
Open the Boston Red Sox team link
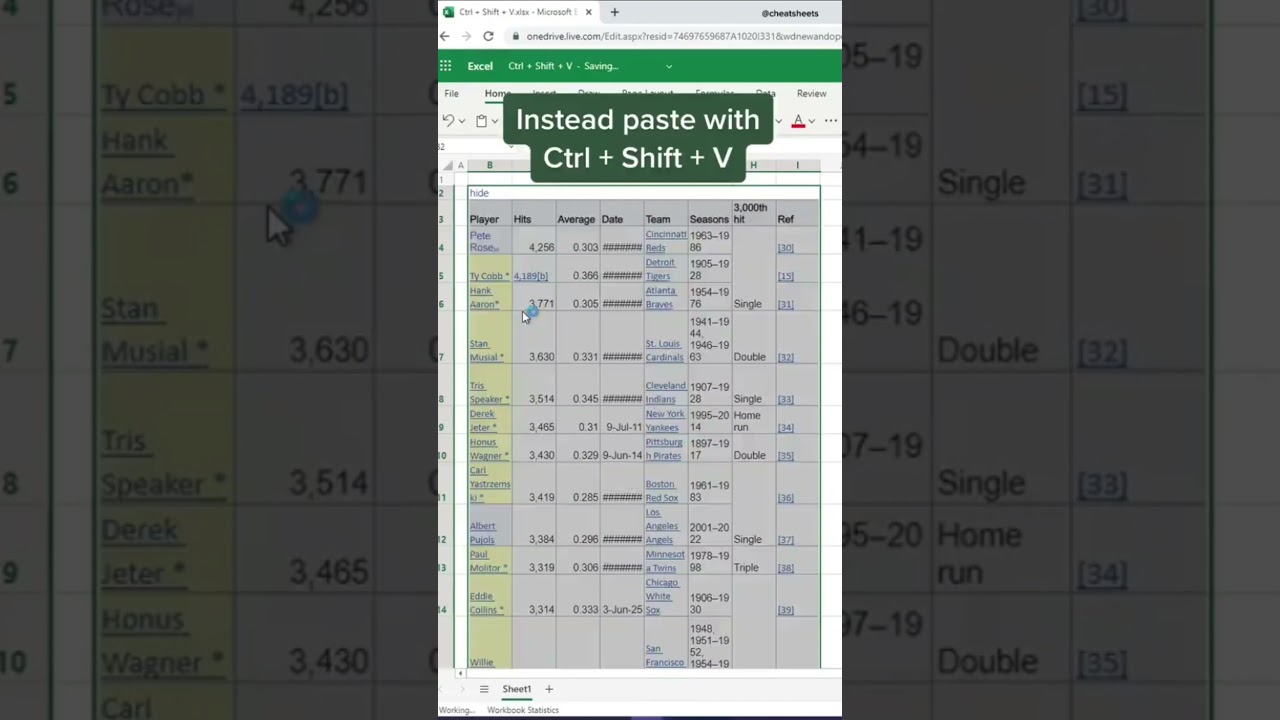tap(662, 491)
